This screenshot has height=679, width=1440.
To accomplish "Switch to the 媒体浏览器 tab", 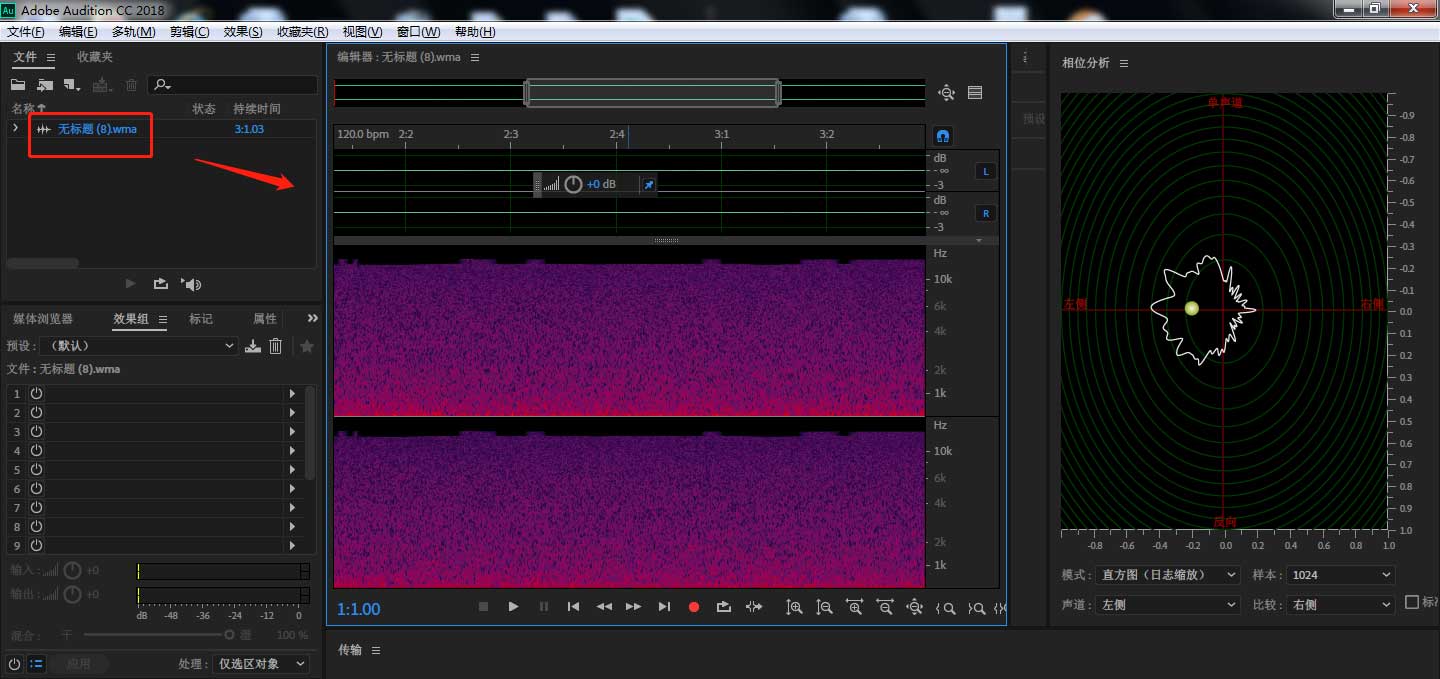I will tap(43, 319).
